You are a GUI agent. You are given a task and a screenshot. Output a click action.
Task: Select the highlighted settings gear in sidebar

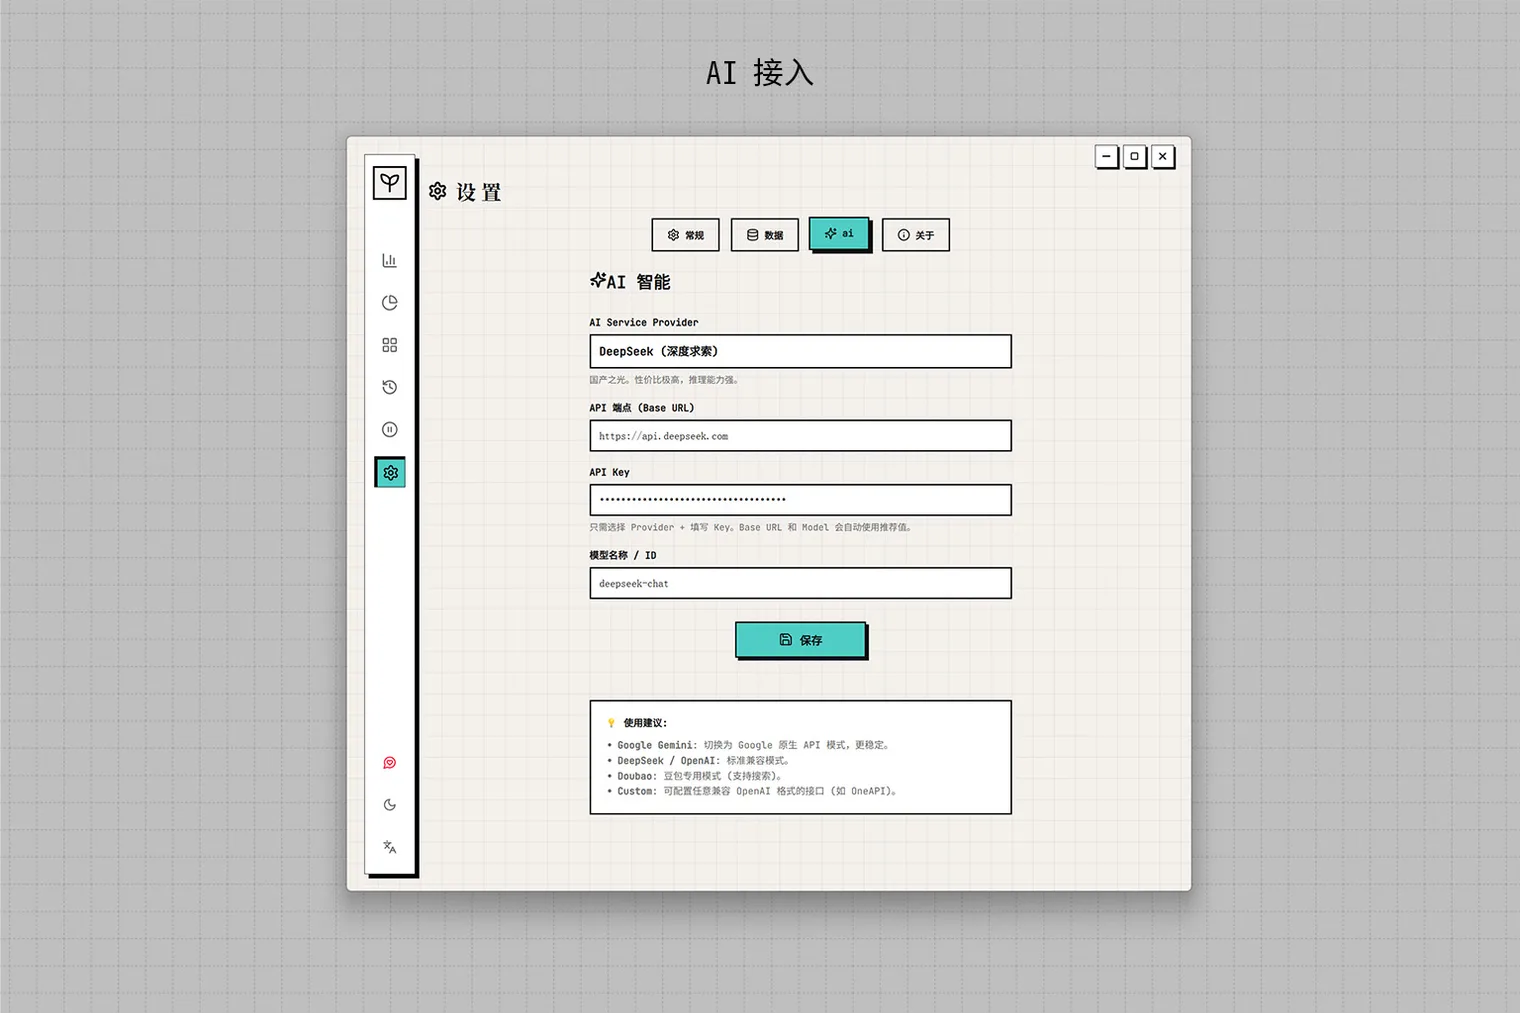tap(390, 472)
